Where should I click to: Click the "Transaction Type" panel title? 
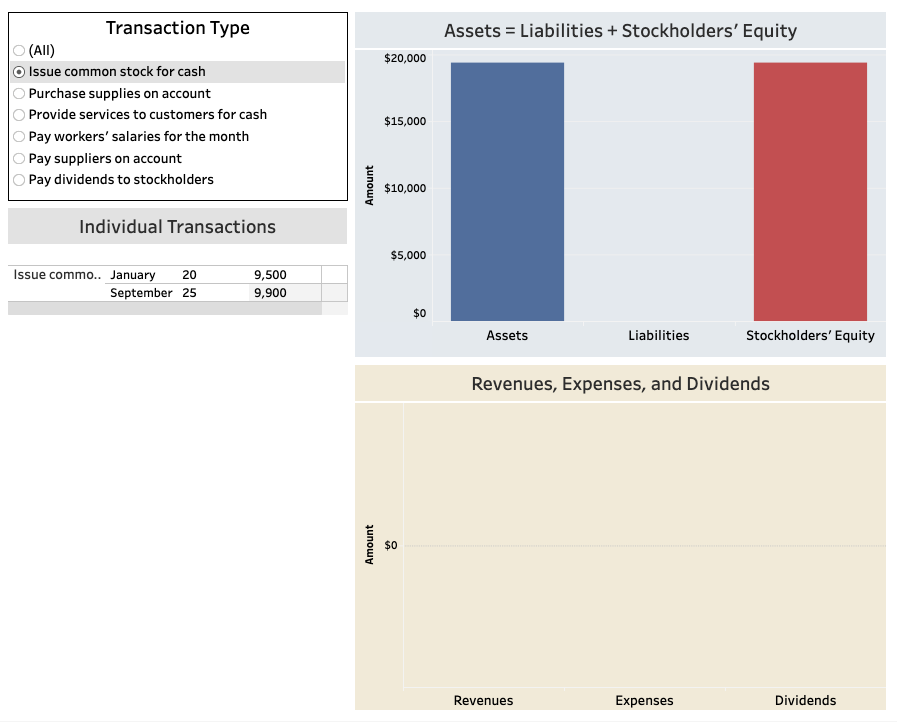(177, 28)
